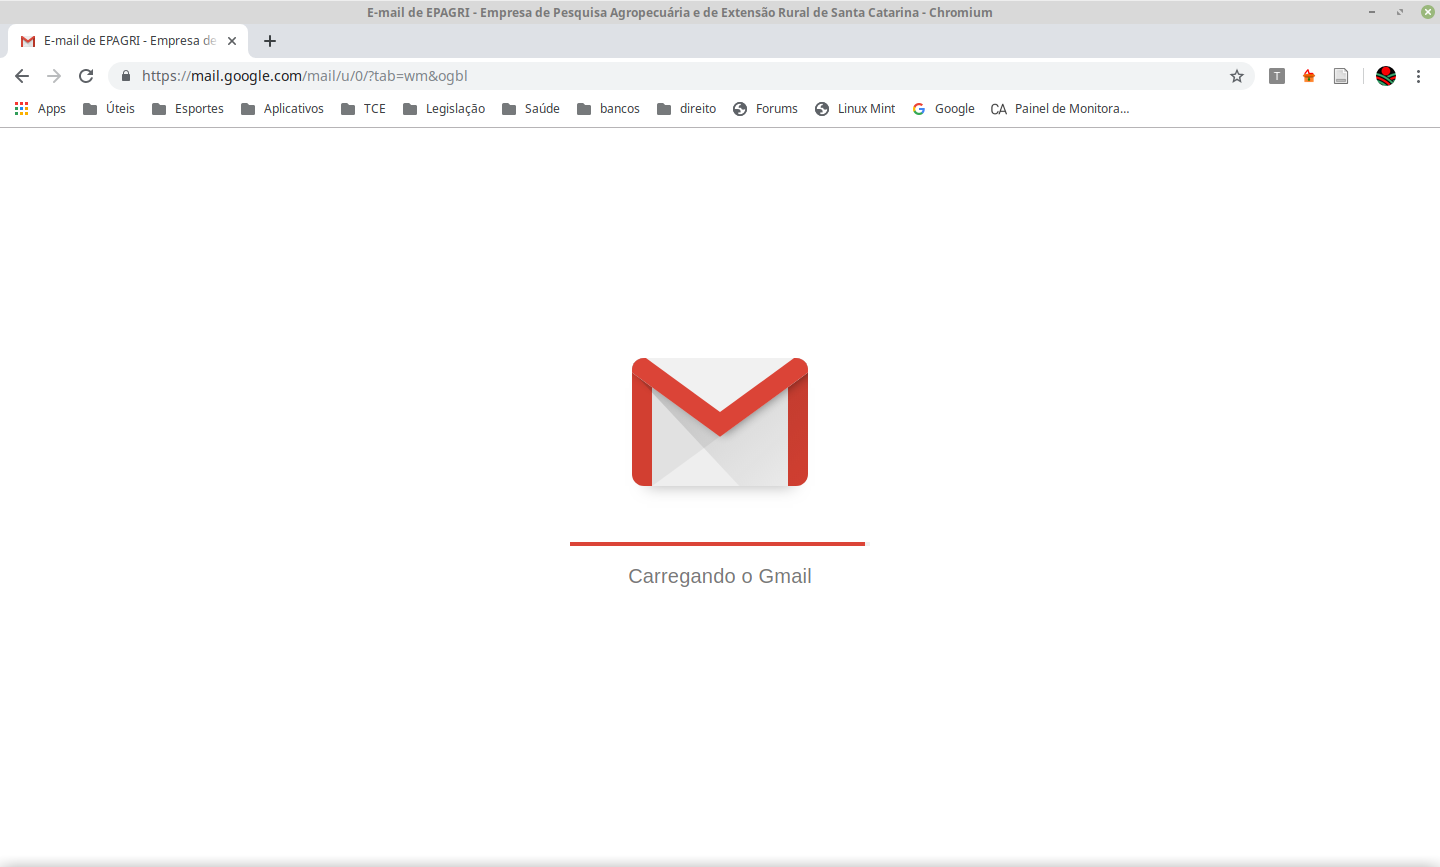Select the E-mail de EPAGRI tab

128,41
